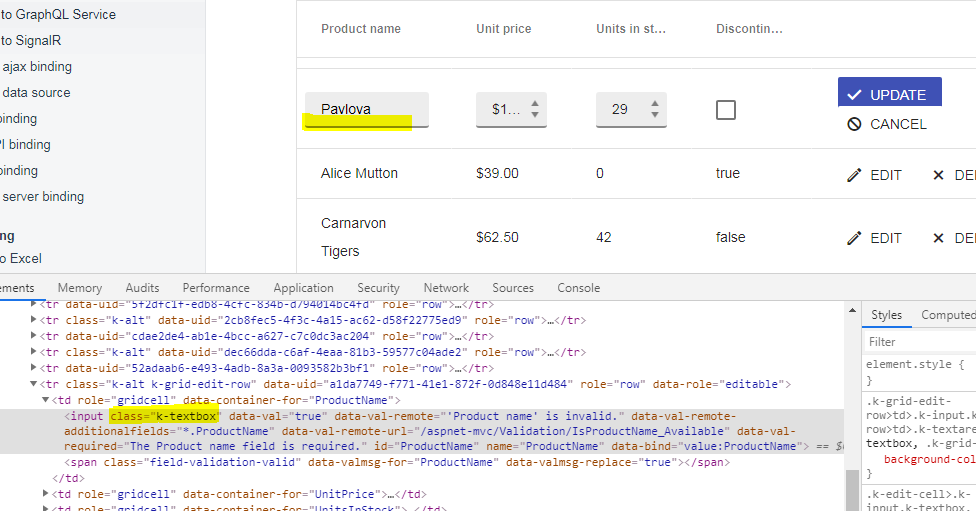Open the Audits devtools tab

[x=143, y=288]
